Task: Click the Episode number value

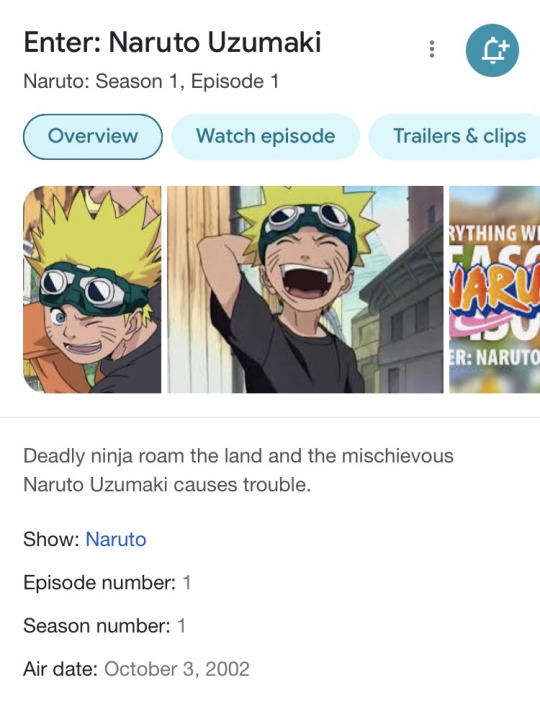Action: click(186, 583)
